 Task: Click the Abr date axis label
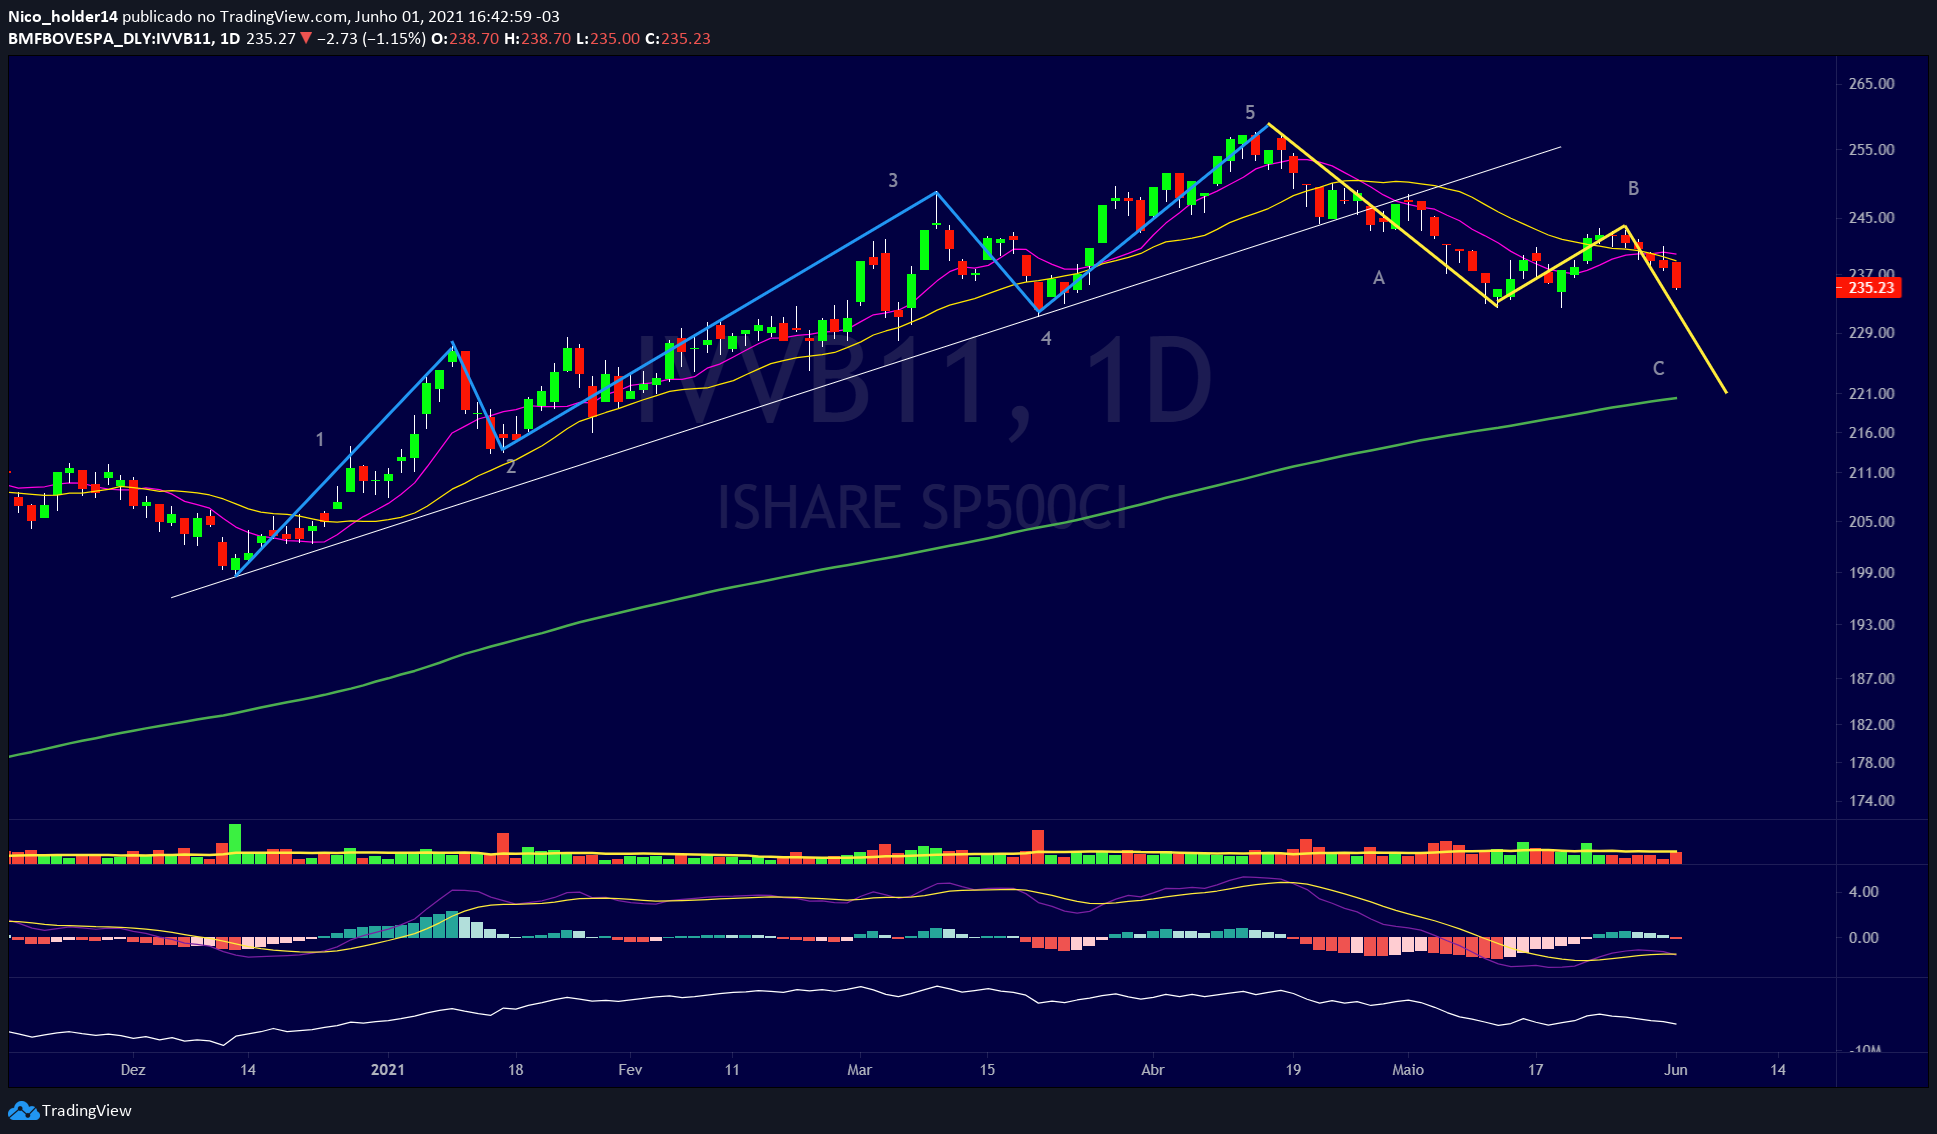click(x=1153, y=1069)
